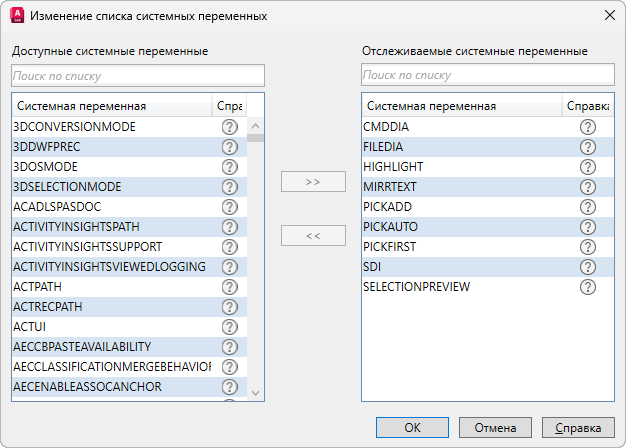626x448 pixels.
Task: Show help for CMDDIA tracked variable
Action: pyautogui.click(x=588, y=127)
